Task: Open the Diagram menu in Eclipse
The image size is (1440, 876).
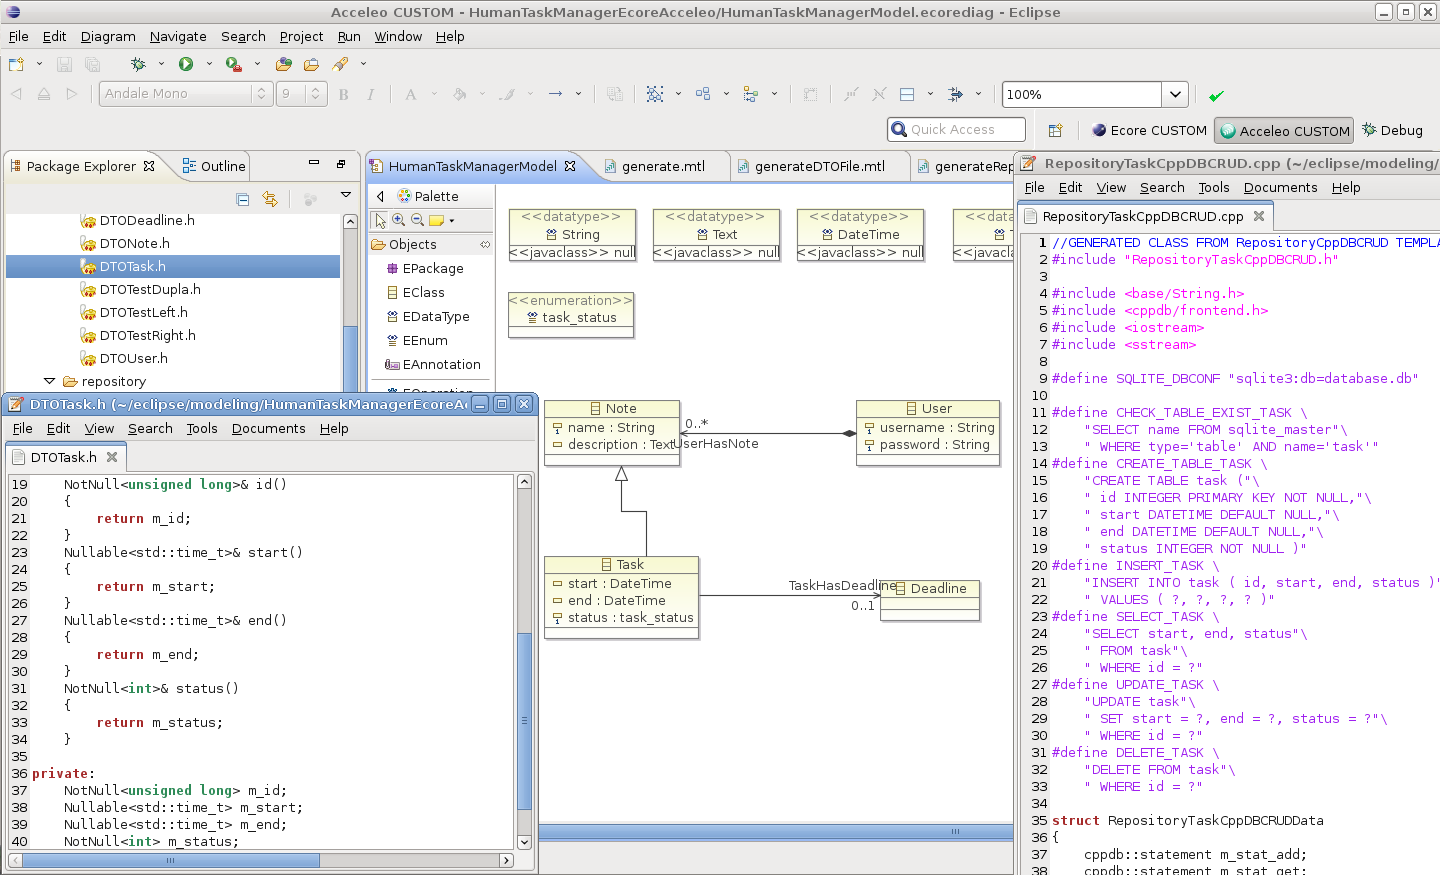Action: coord(108,36)
